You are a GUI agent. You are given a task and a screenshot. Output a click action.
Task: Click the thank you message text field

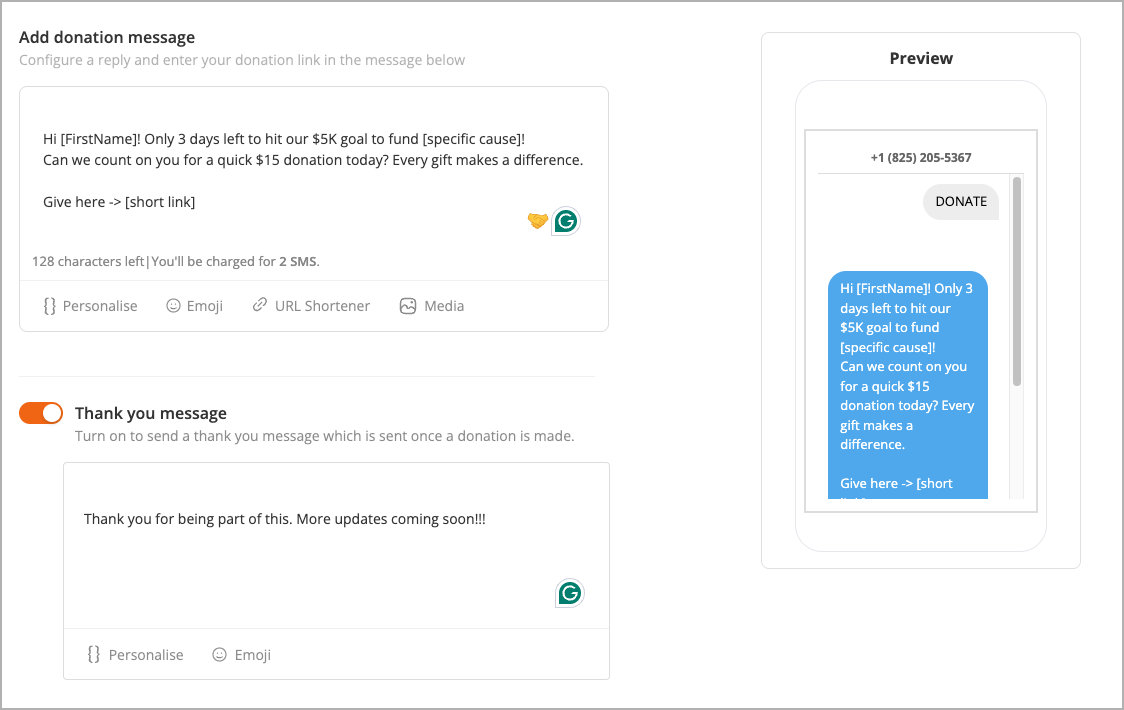tap(335, 545)
